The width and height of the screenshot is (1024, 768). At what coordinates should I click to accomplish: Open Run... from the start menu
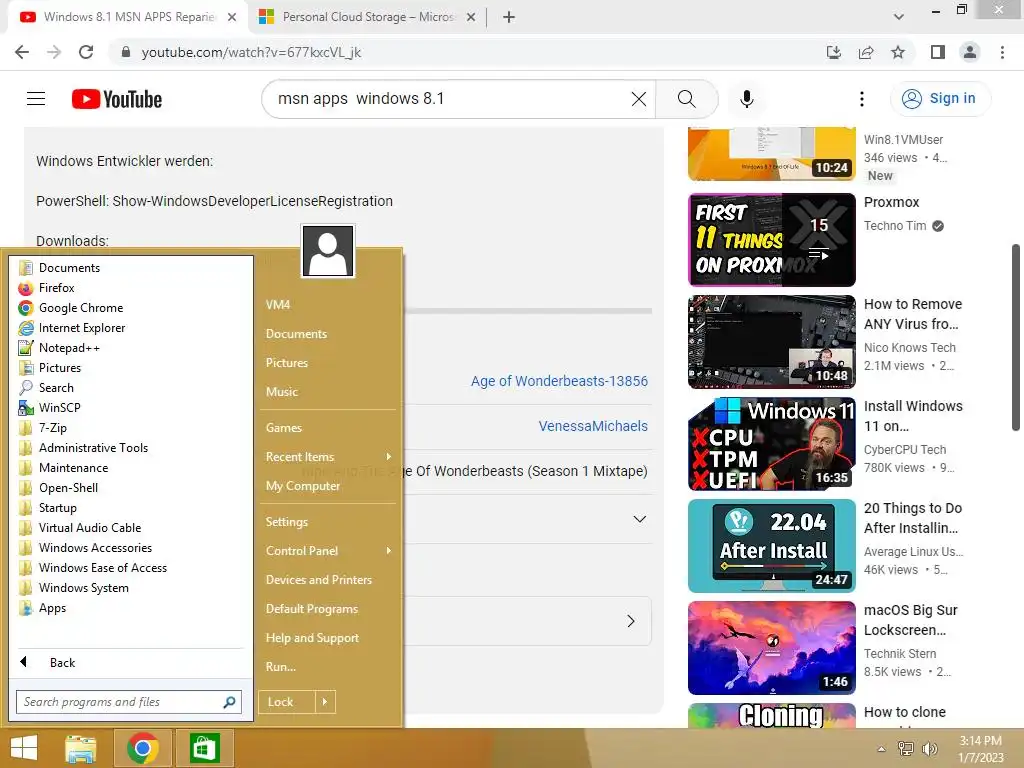tap(281, 667)
